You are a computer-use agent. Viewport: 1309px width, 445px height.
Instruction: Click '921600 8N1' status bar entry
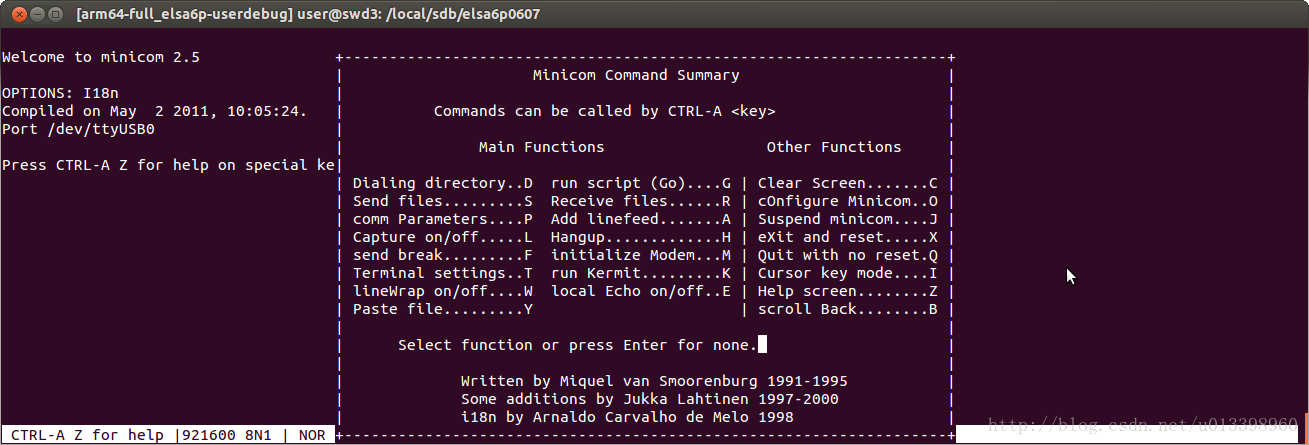click(227, 435)
